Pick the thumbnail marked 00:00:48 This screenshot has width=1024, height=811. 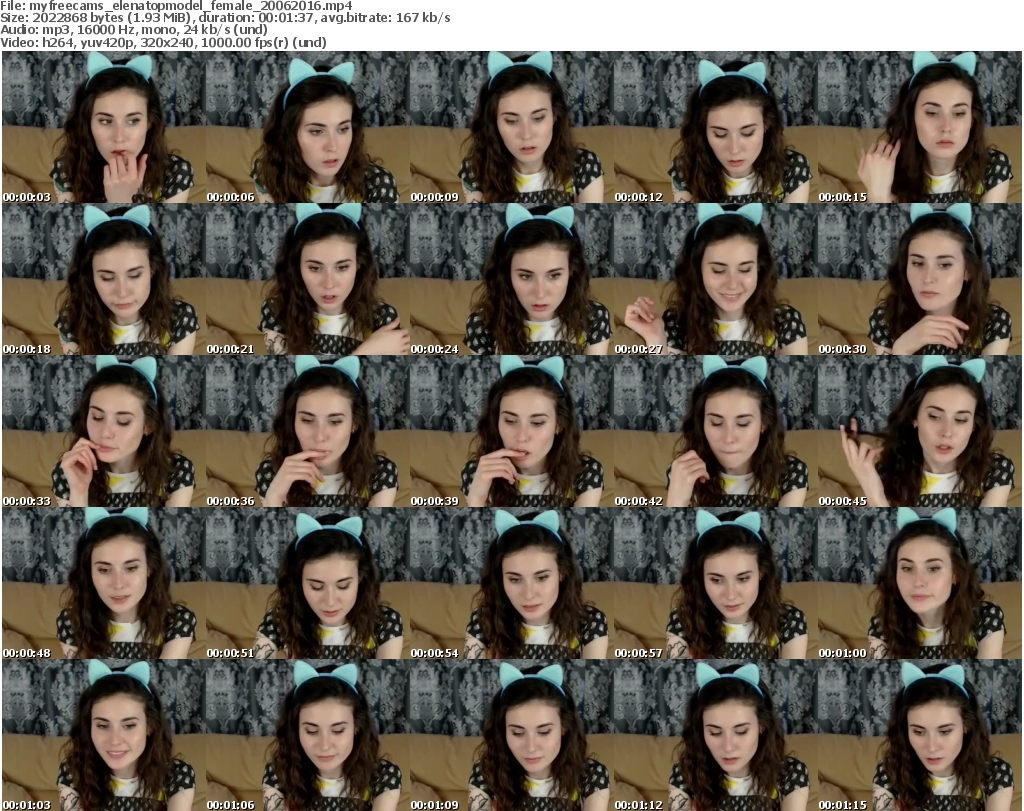pyautogui.click(x=103, y=584)
